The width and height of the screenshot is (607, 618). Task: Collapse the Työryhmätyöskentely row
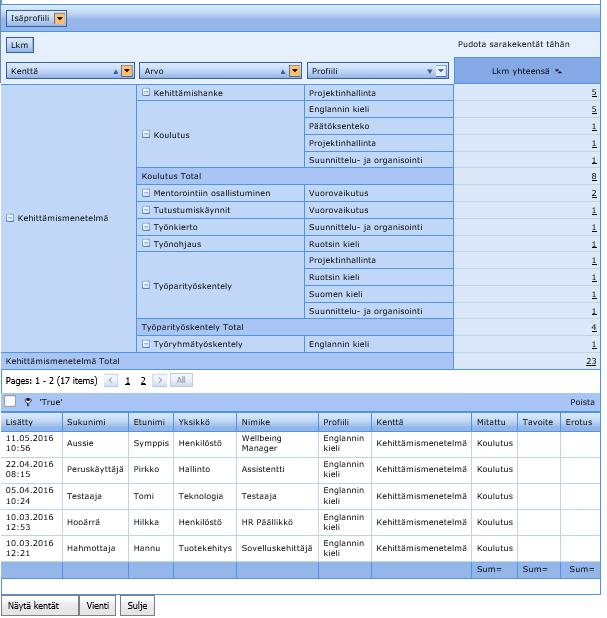click(146, 344)
